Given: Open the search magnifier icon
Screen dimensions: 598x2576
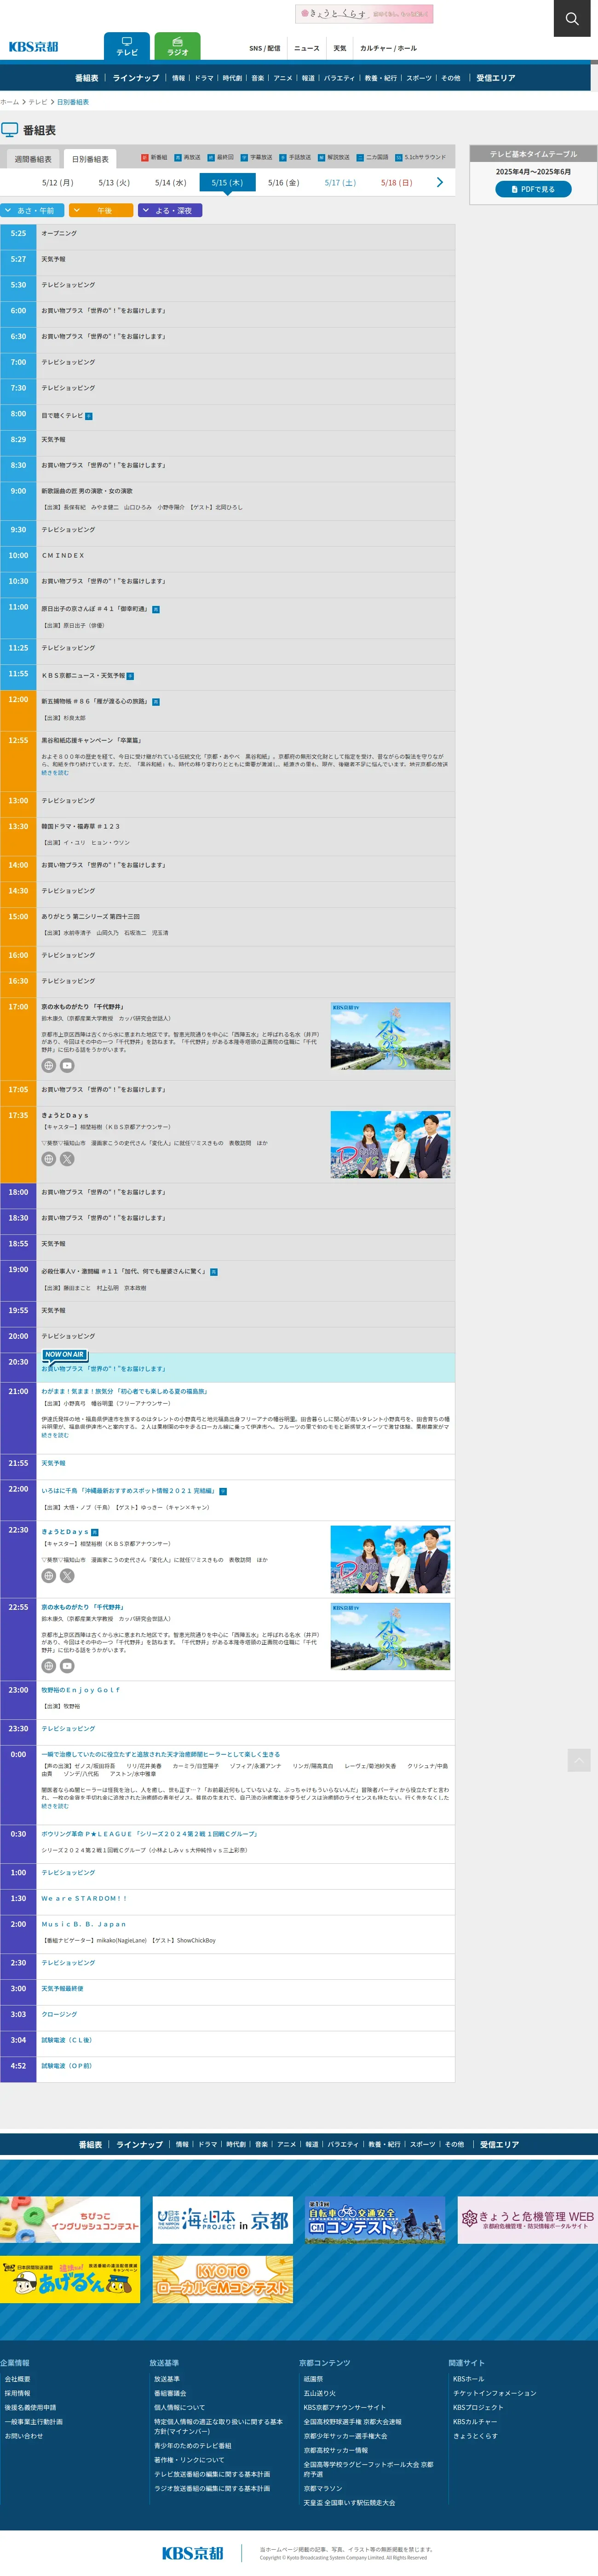Looking at the screenshot, I should point(572,18).
